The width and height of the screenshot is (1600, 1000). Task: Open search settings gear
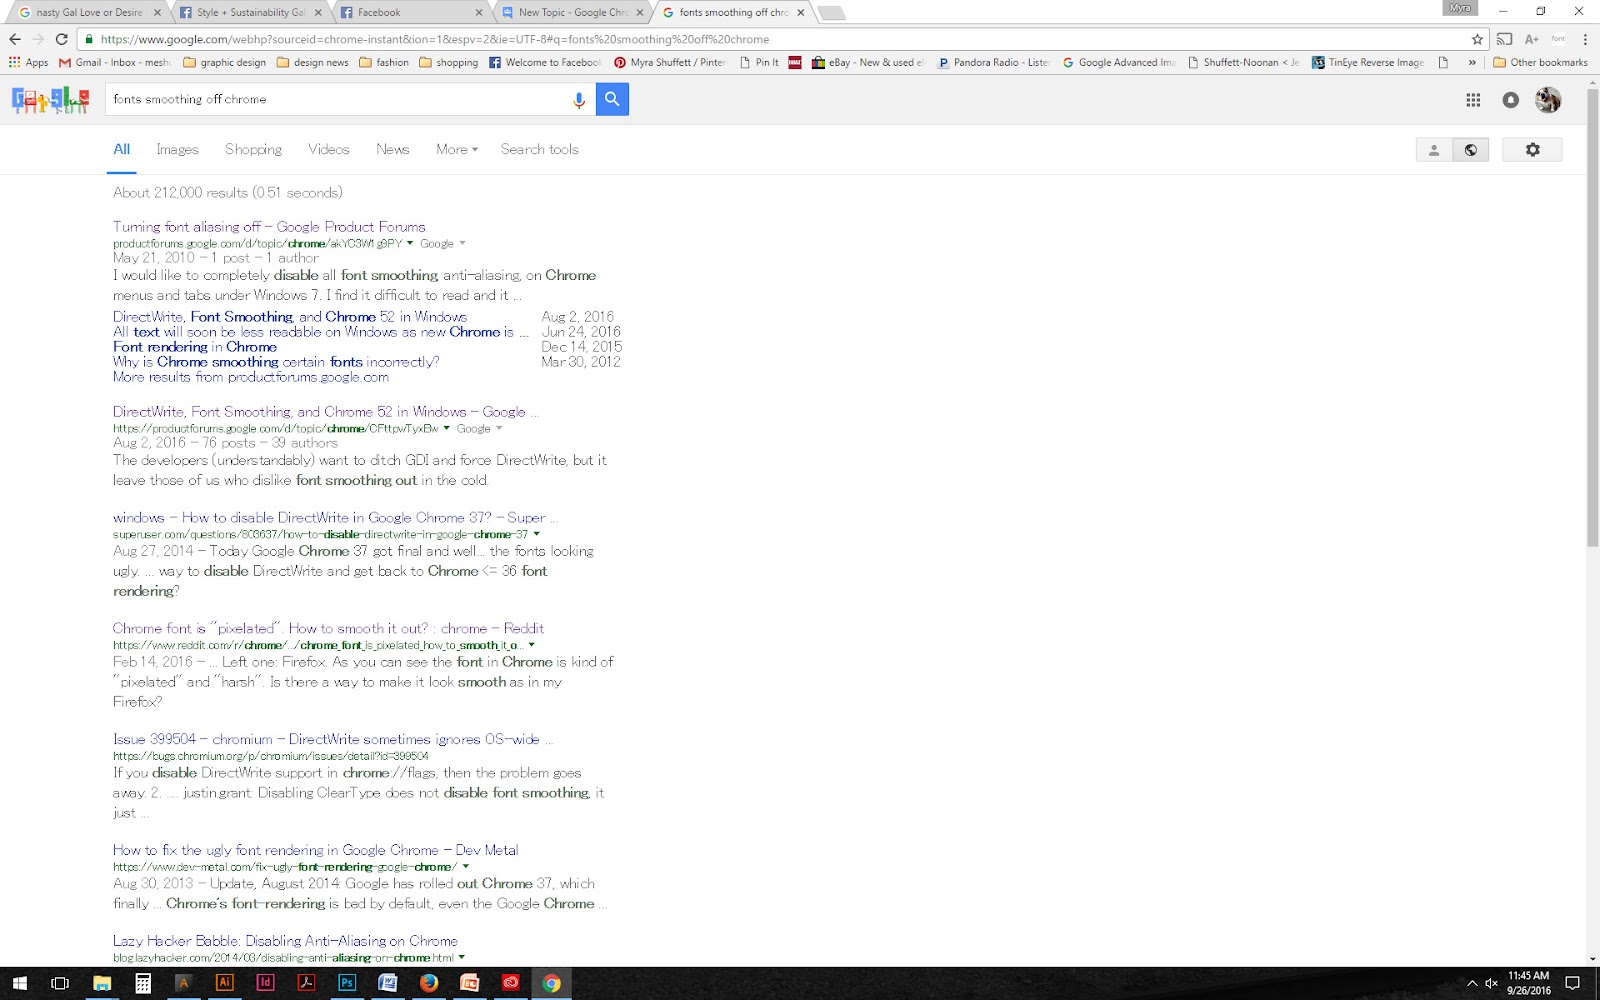(x=1532, y=150)
